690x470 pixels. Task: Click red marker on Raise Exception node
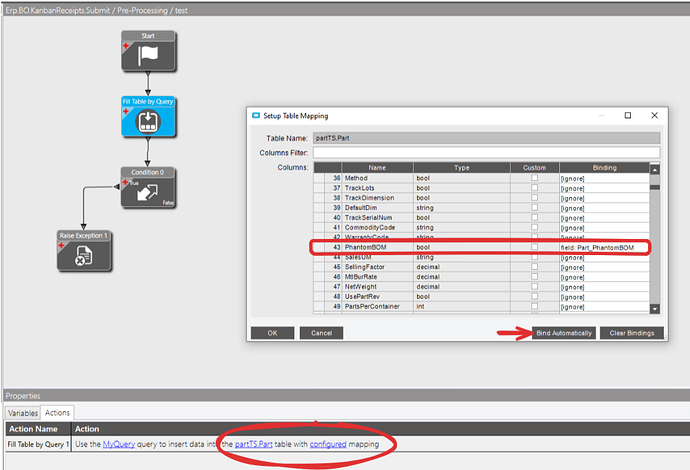pyautogui.click(x=61, y=246)
